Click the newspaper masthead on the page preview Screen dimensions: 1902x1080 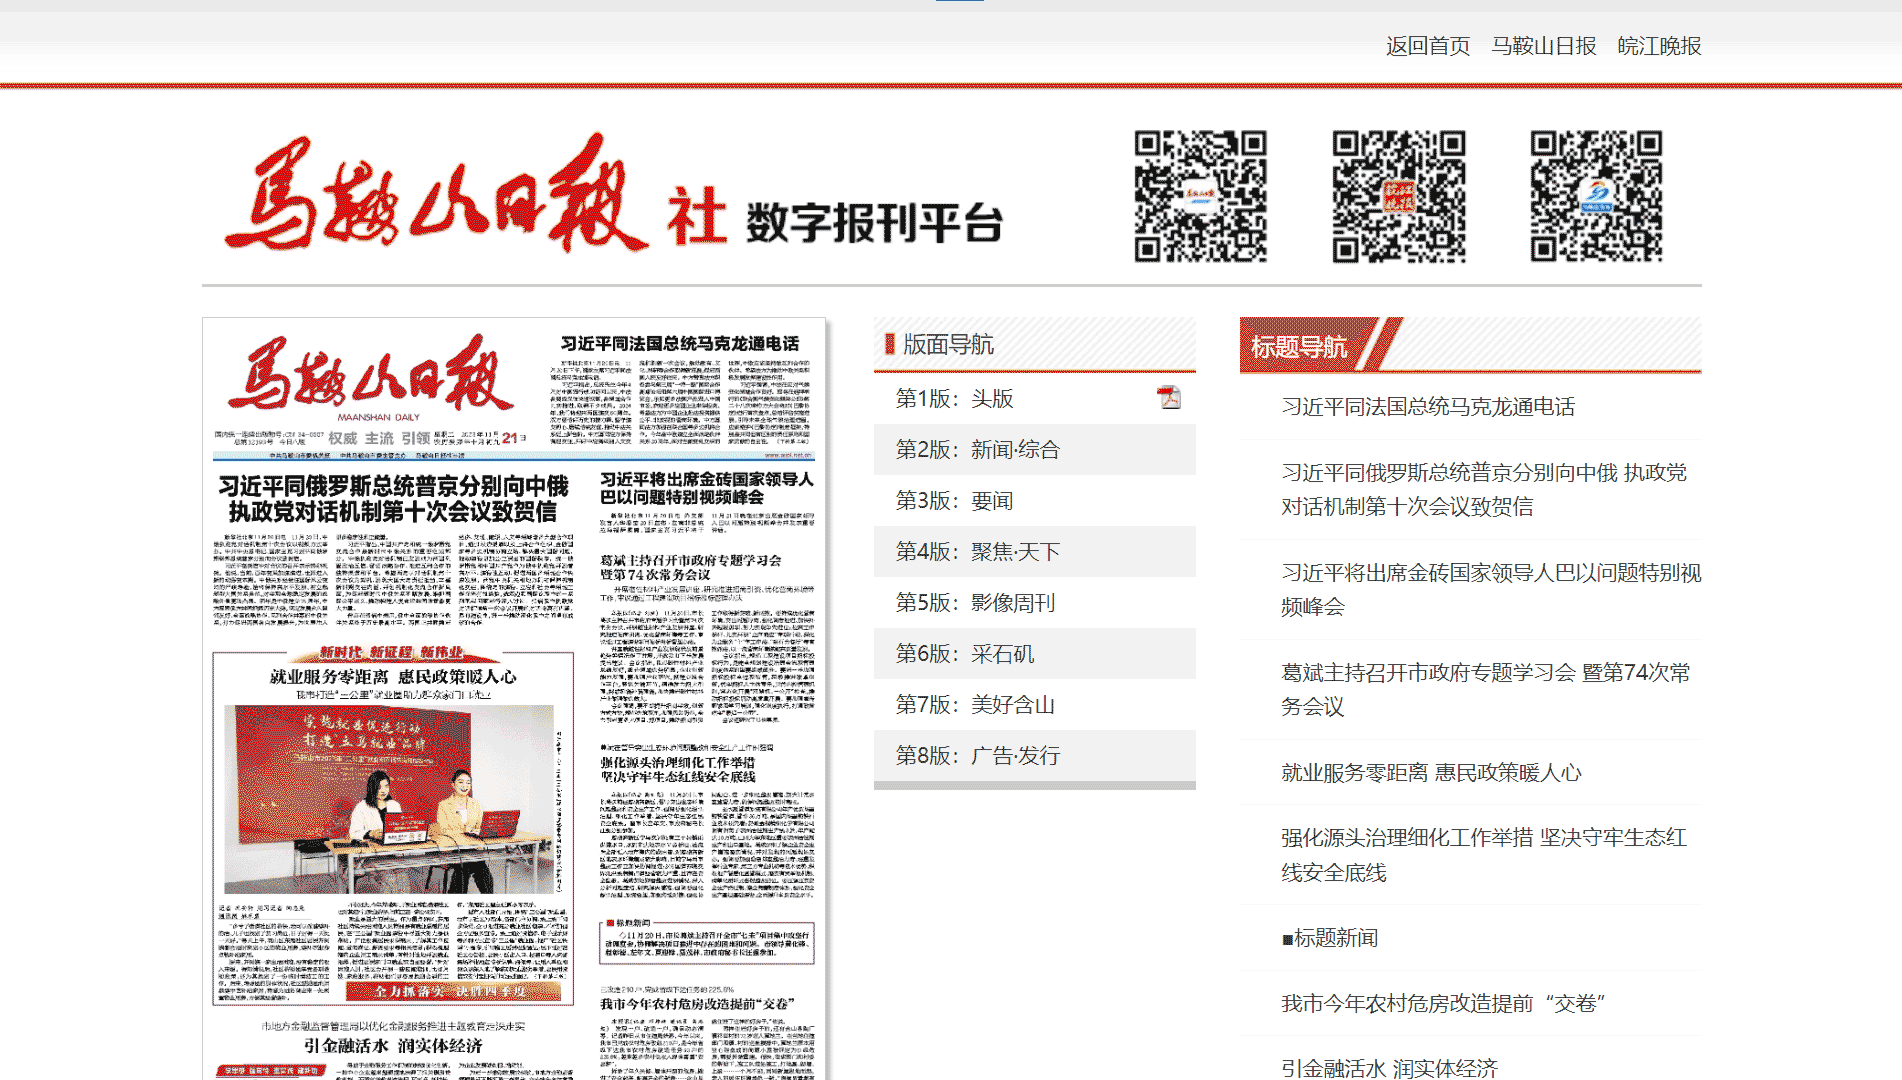click(371, 377)
